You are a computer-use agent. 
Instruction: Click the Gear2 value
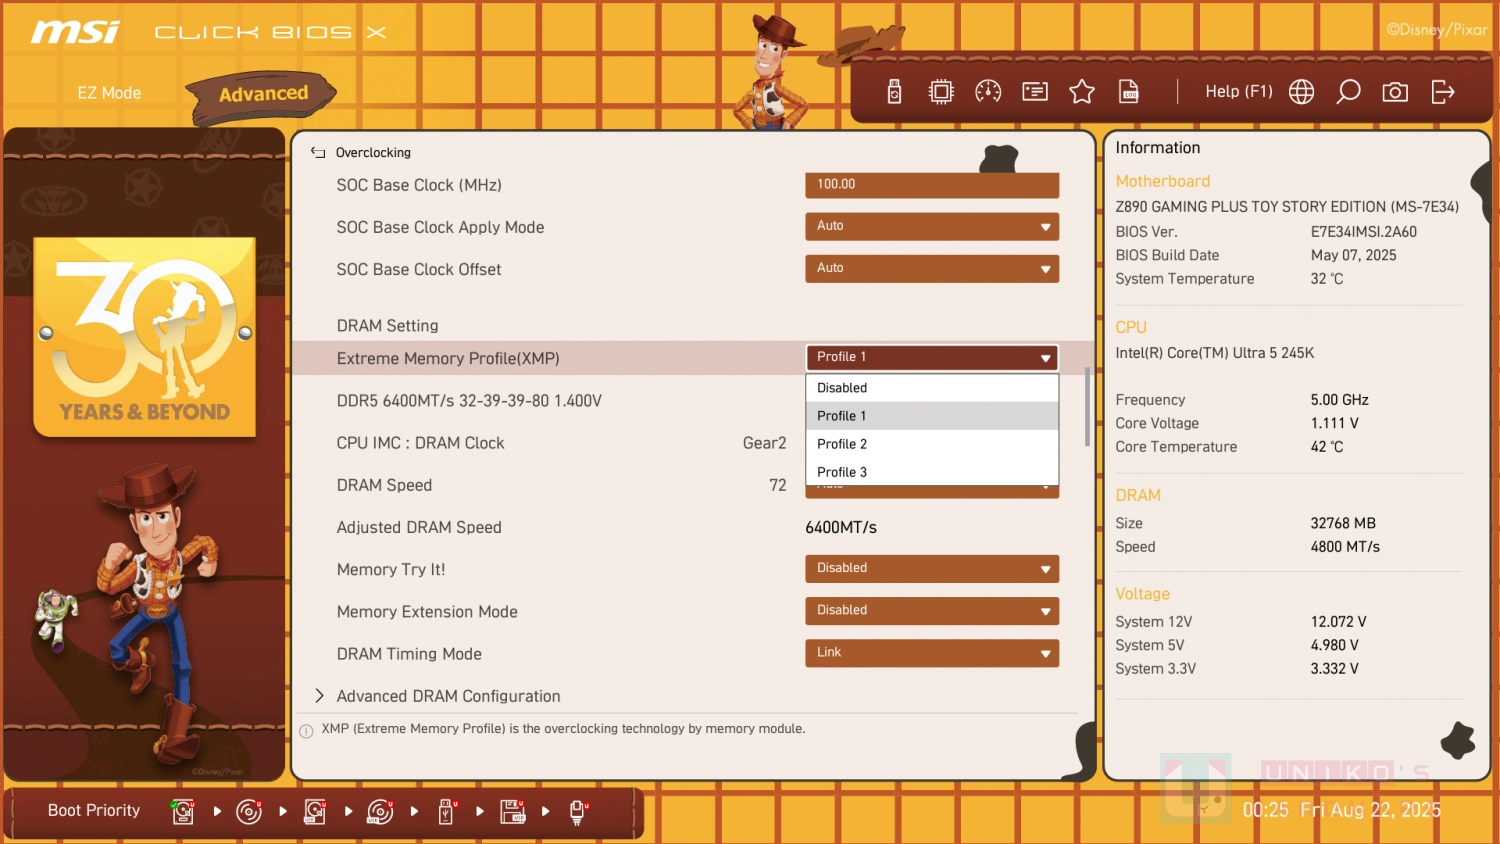tap(764, 443)
